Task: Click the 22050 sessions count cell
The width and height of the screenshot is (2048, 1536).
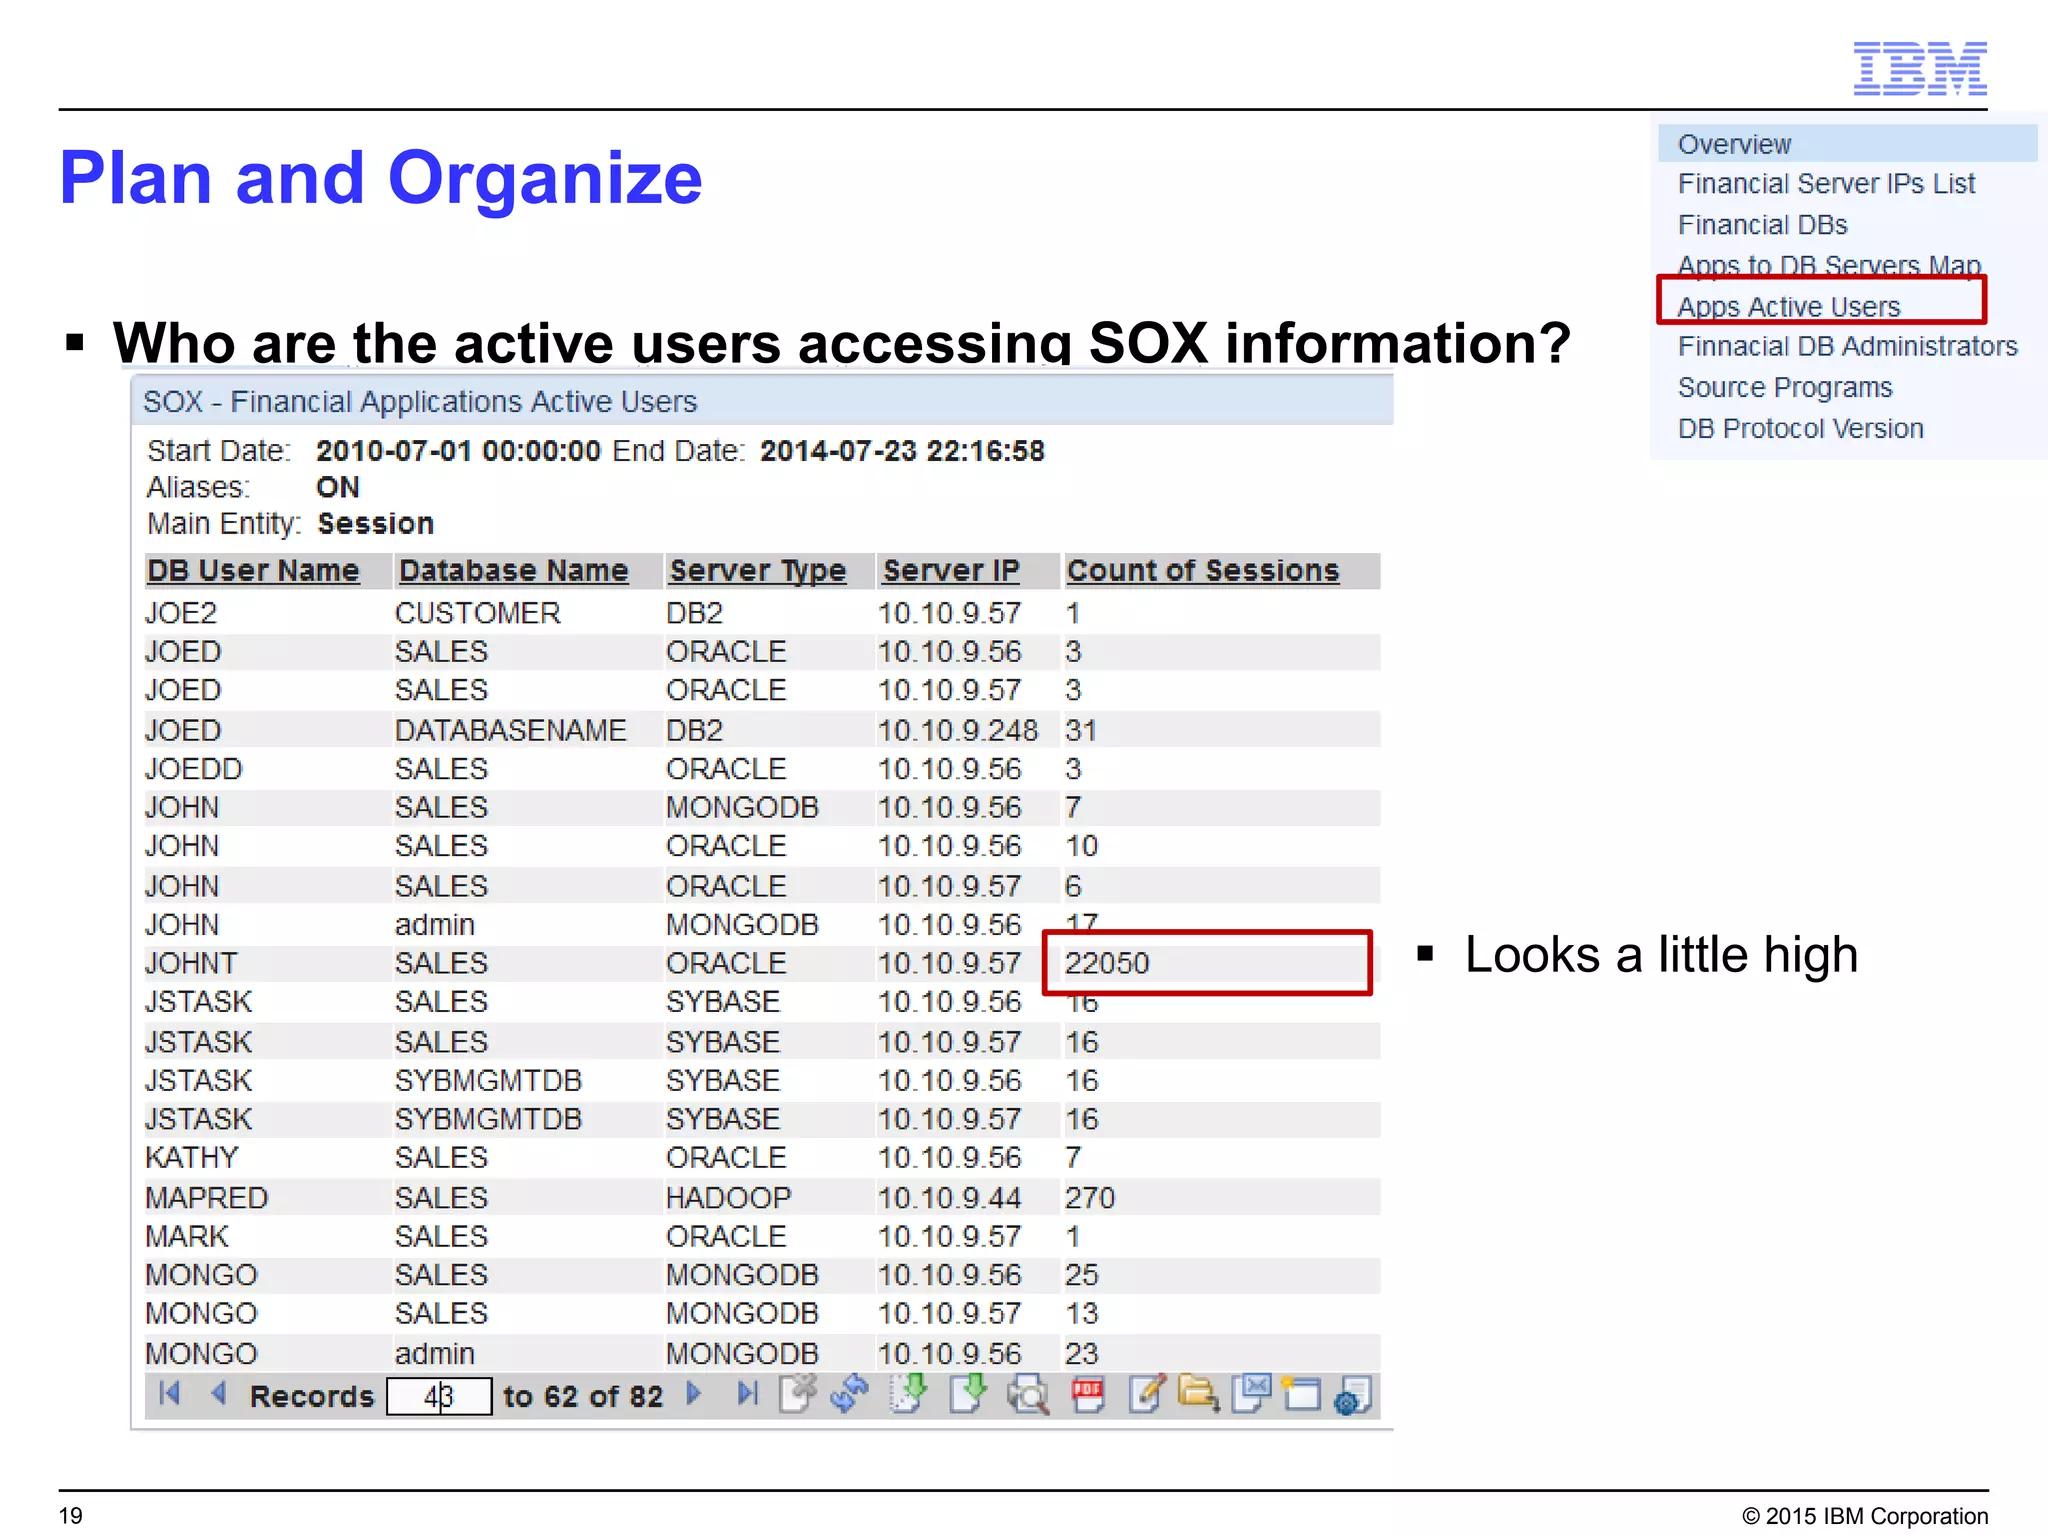Action: pyautogui.click(x=1107, y=963)
